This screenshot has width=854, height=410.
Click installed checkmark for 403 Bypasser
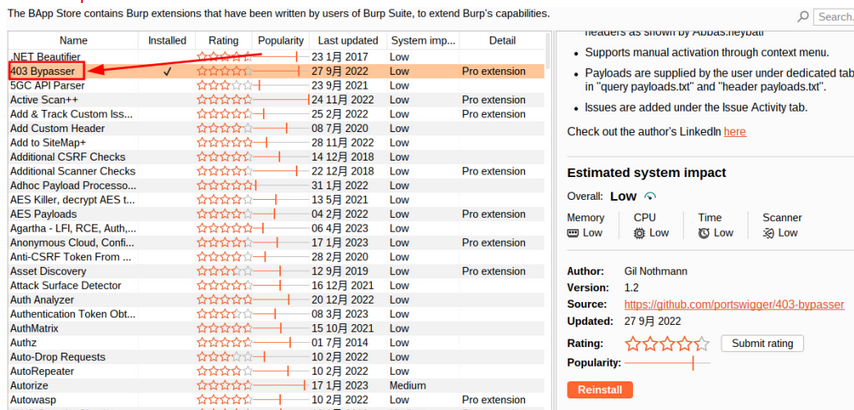(x=167, y=71)
